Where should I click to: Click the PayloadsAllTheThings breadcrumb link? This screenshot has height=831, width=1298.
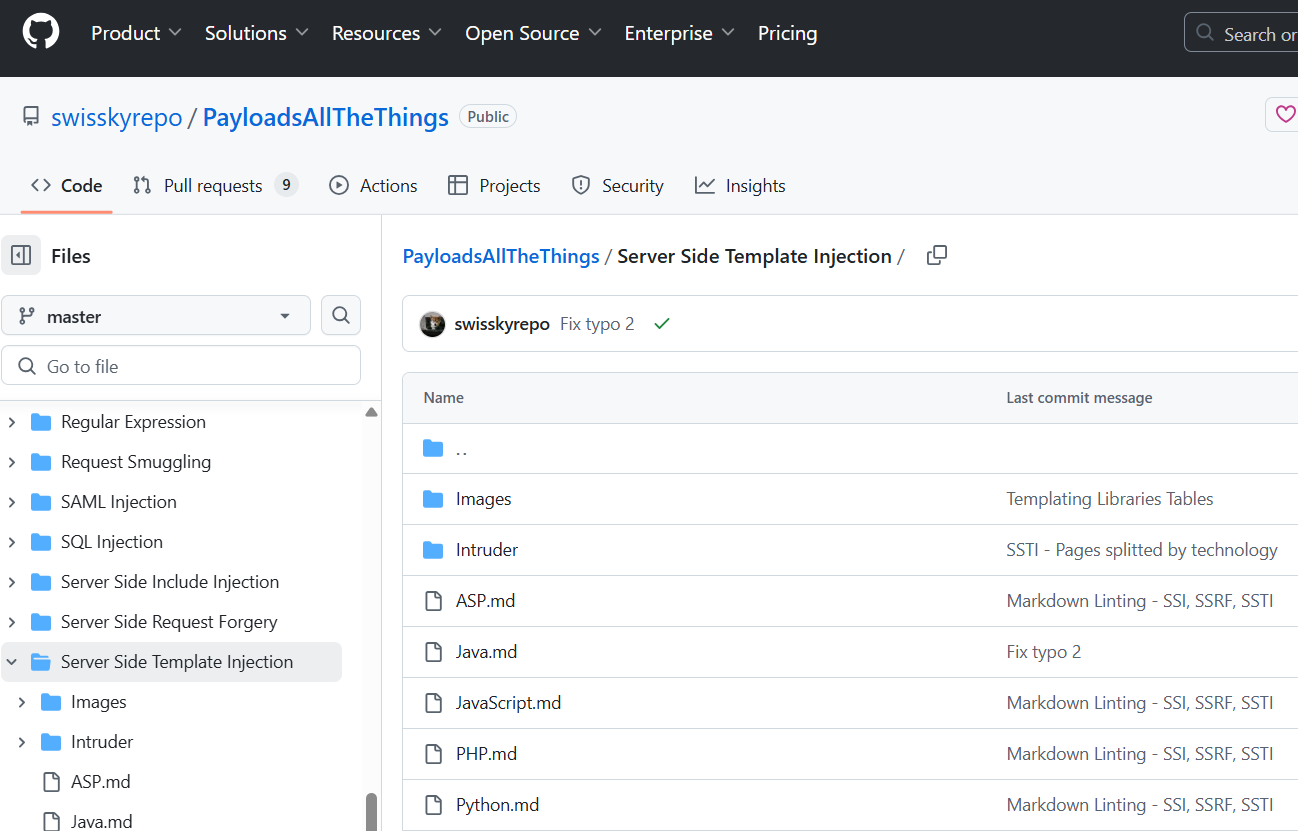500,256
